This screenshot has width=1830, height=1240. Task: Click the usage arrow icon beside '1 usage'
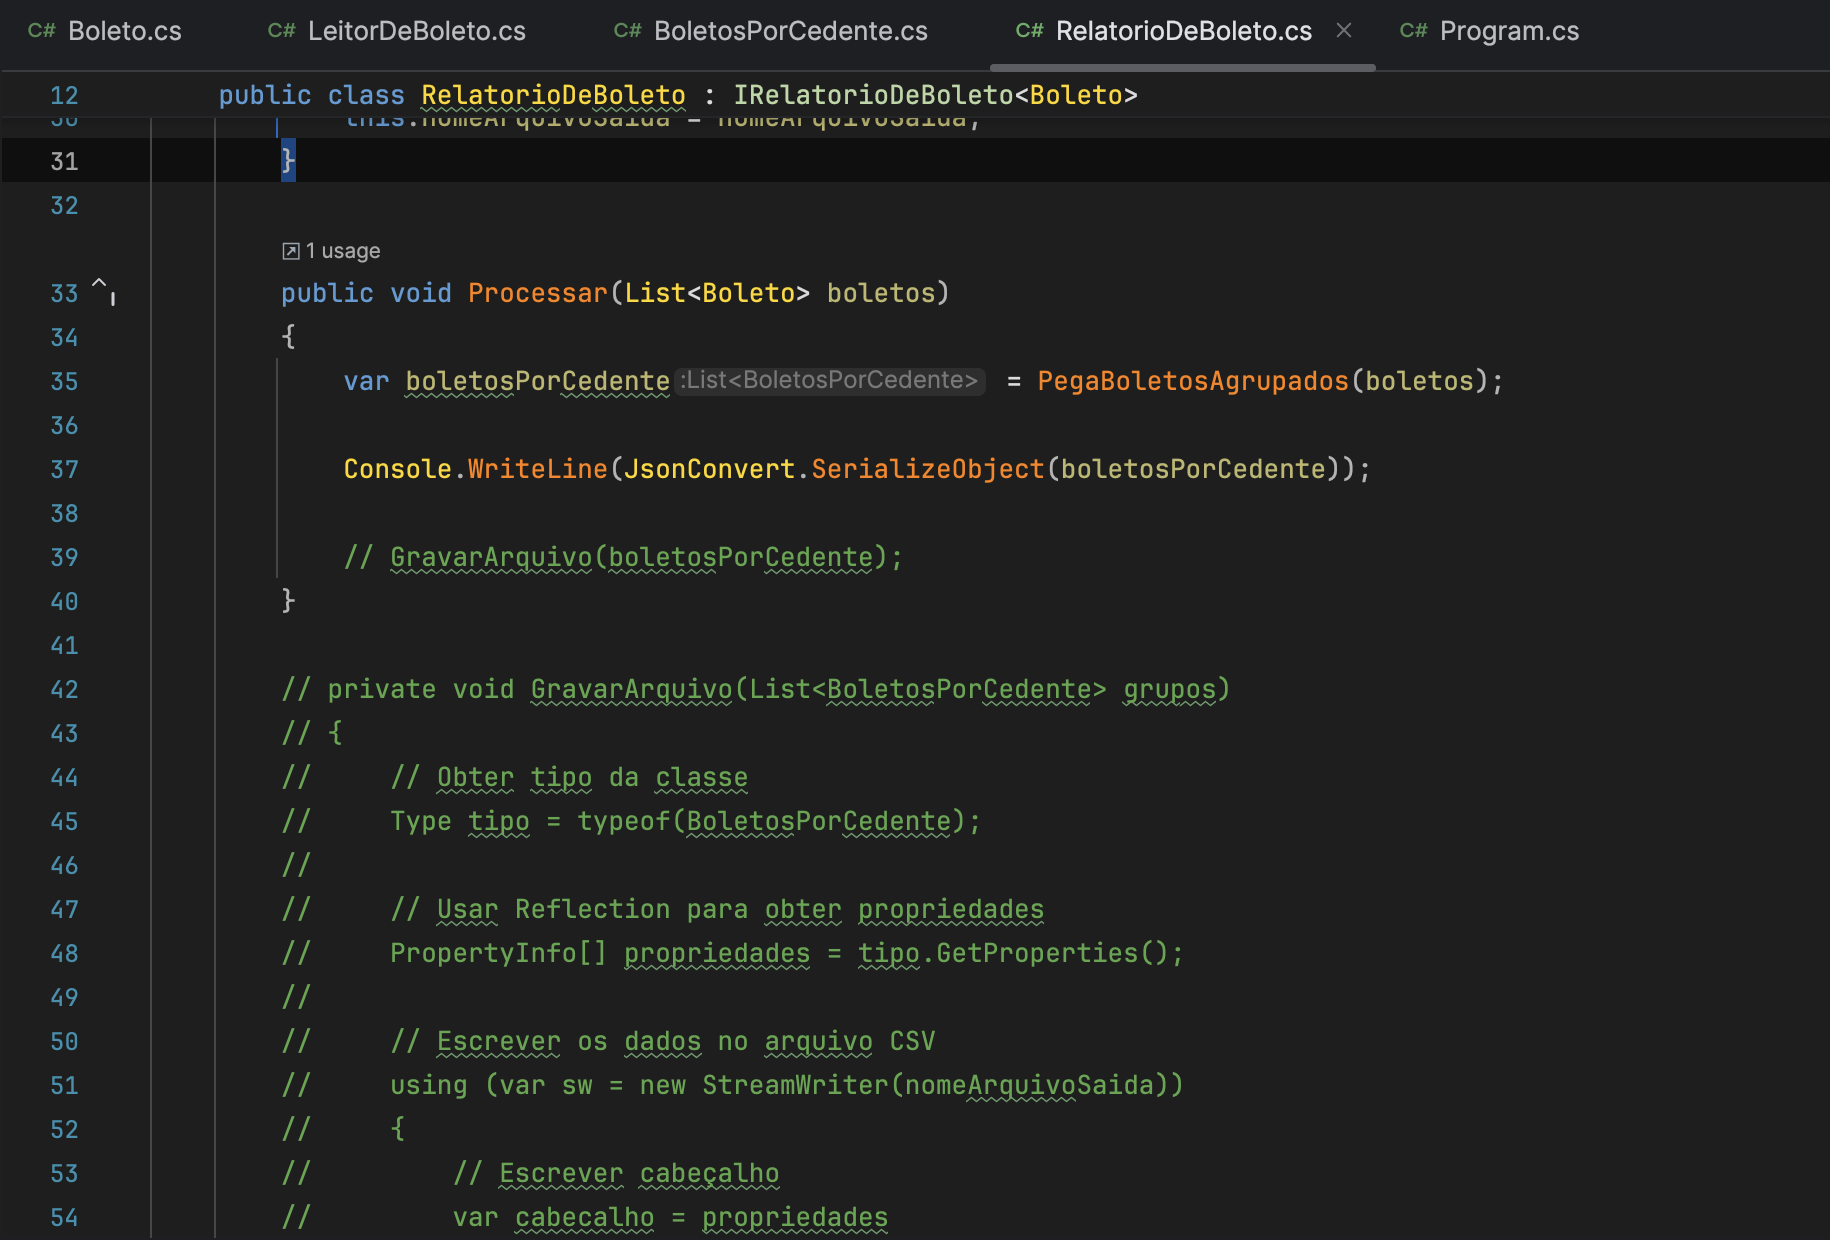tap(291, 251)
